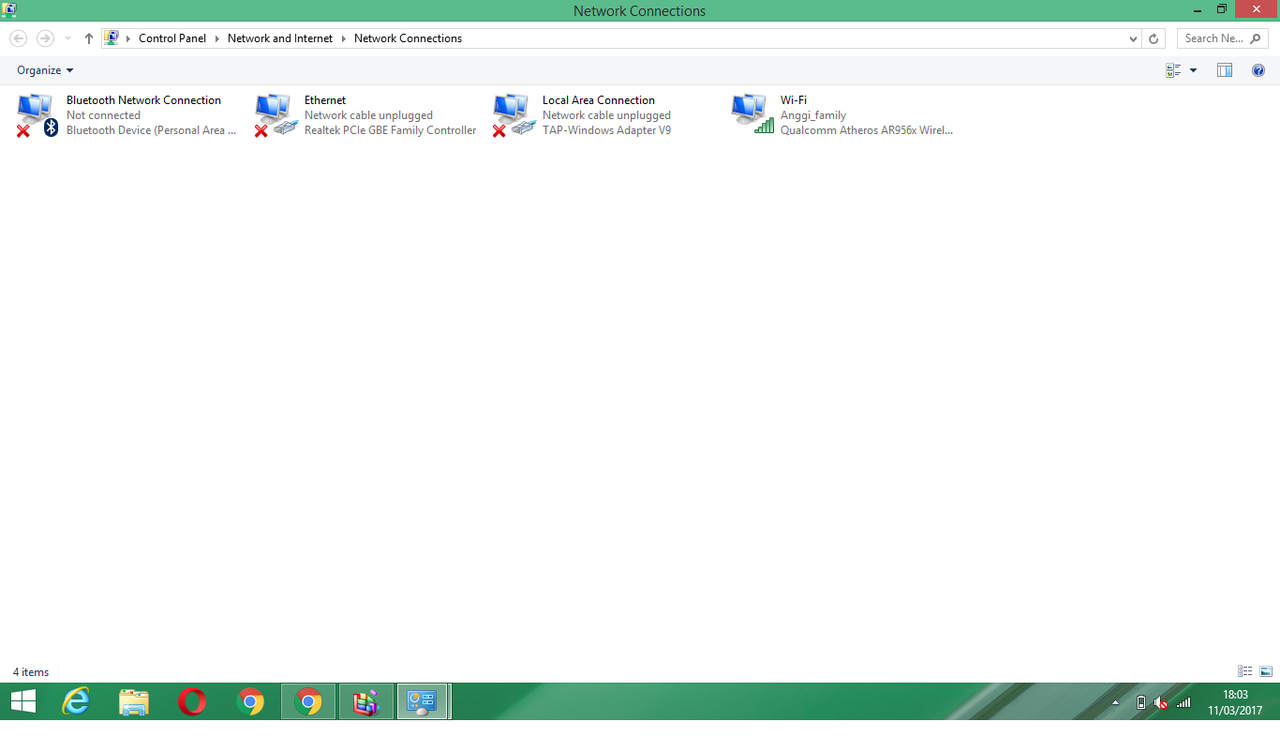Screen dimensions: 1280x737
Task: Click the Realtek PCIe GBE Family Controller text
Action: 390,130
